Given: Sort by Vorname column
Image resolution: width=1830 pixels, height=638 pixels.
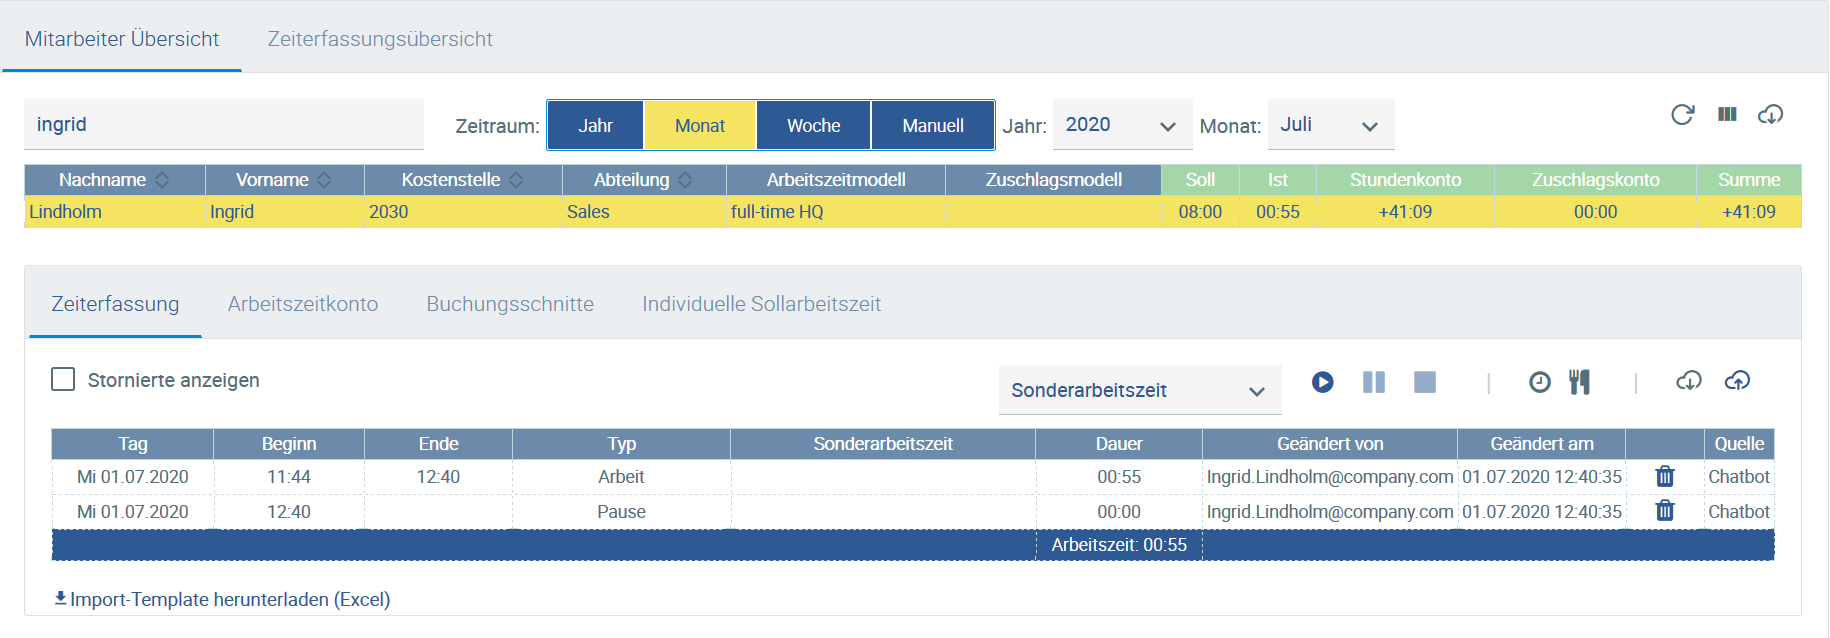Looking at the screenshot, I should tap(285, 180).
